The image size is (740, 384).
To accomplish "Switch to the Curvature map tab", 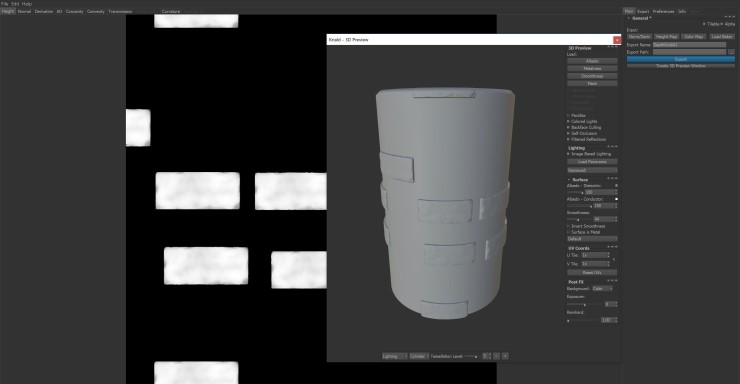I will pyautogui.click(x=171, y=11).
